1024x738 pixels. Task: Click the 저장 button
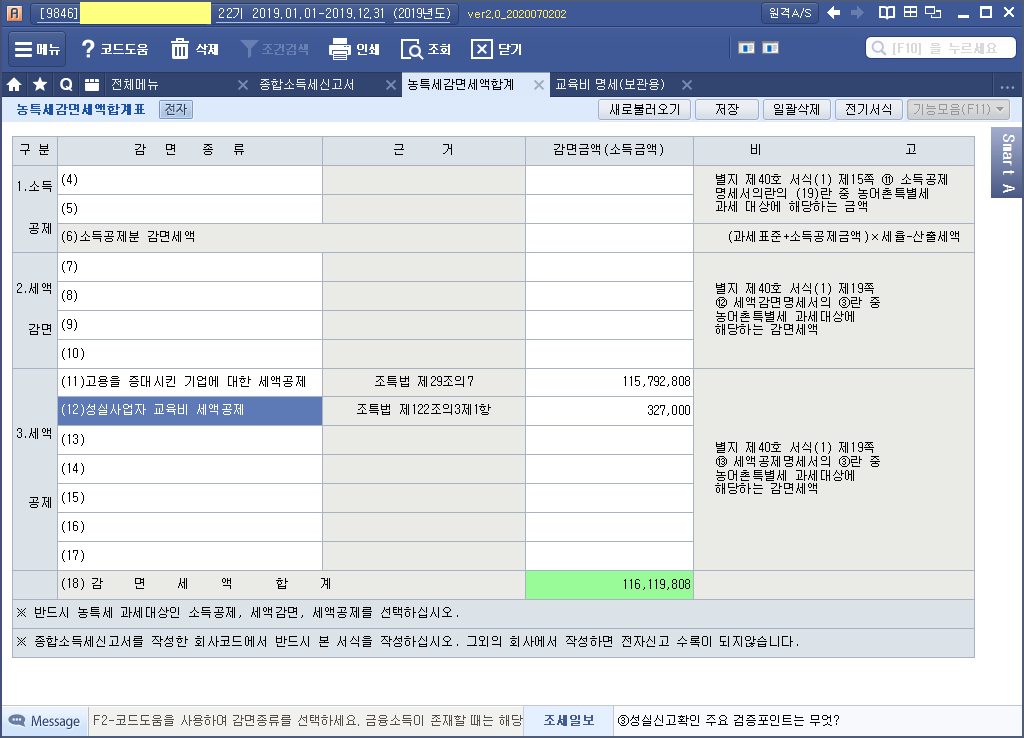pyautogui.click(x=727, y=109)
